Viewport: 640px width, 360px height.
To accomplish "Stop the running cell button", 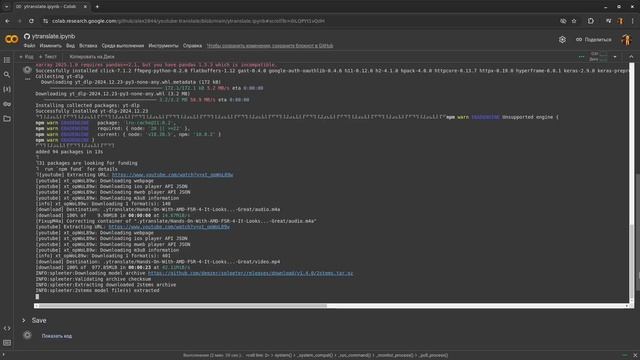I will click(27, 70).
